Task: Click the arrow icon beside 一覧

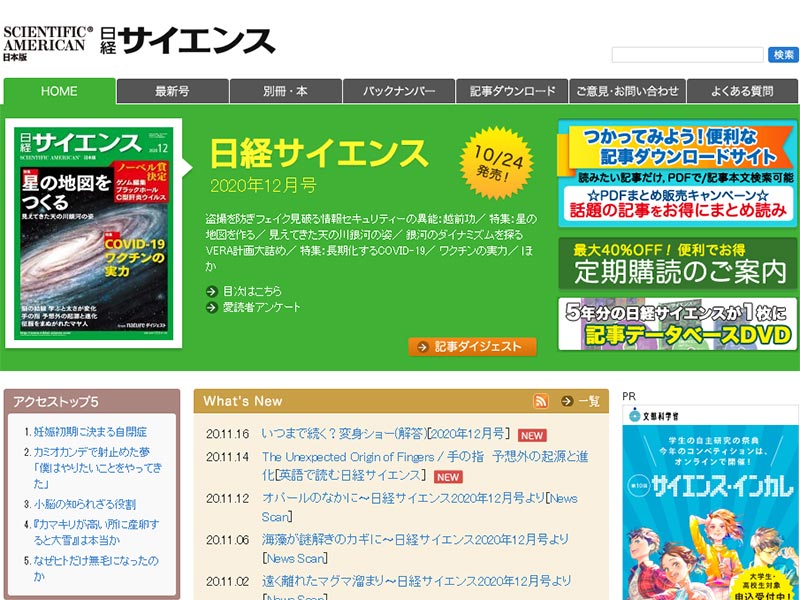Action: (567, 401)
